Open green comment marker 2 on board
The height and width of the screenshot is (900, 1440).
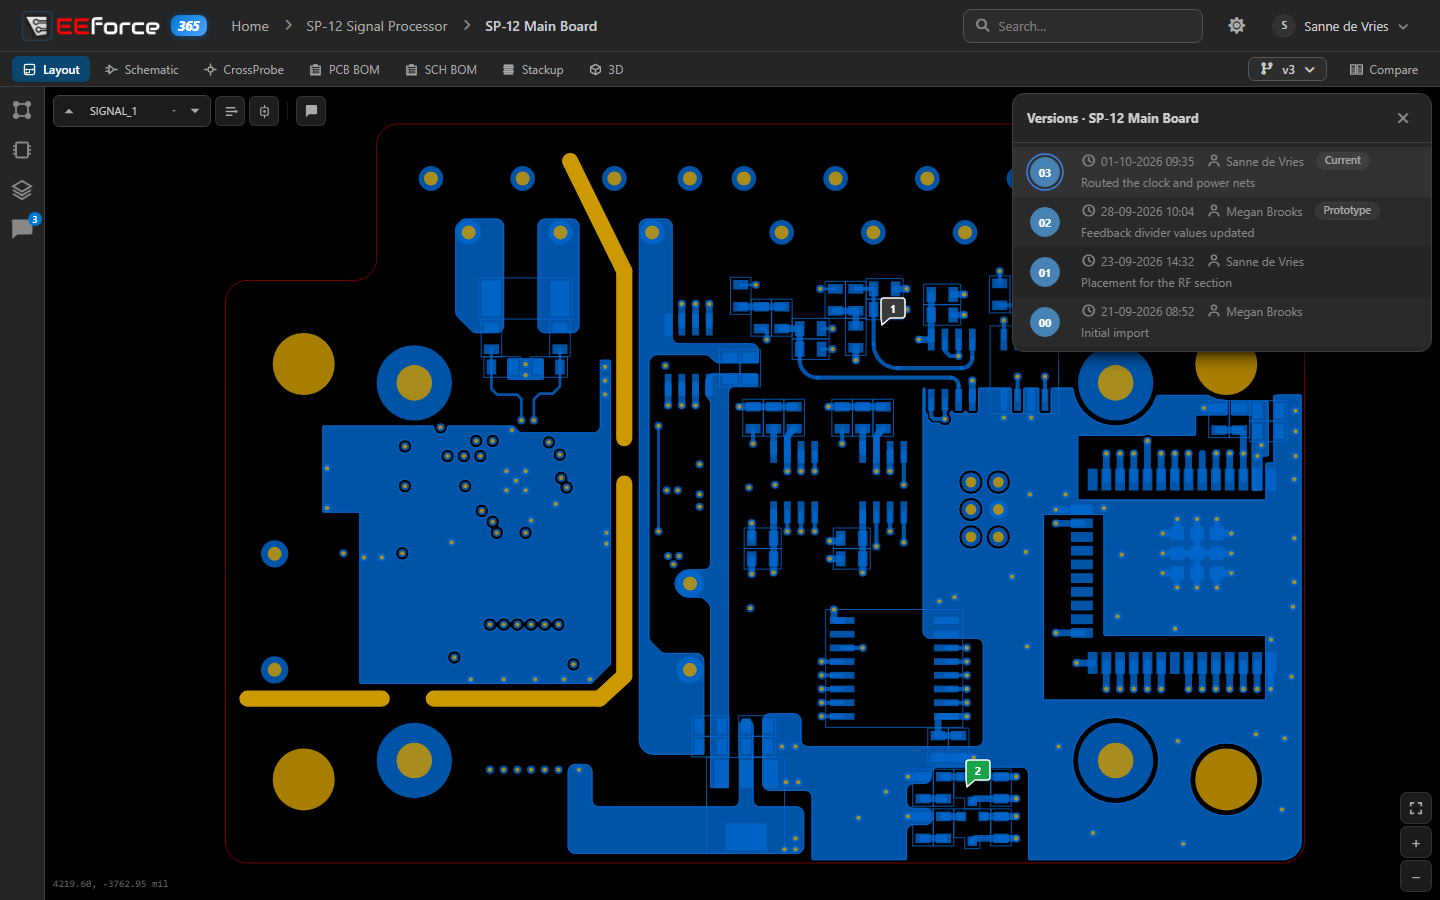tap(978, 772)
